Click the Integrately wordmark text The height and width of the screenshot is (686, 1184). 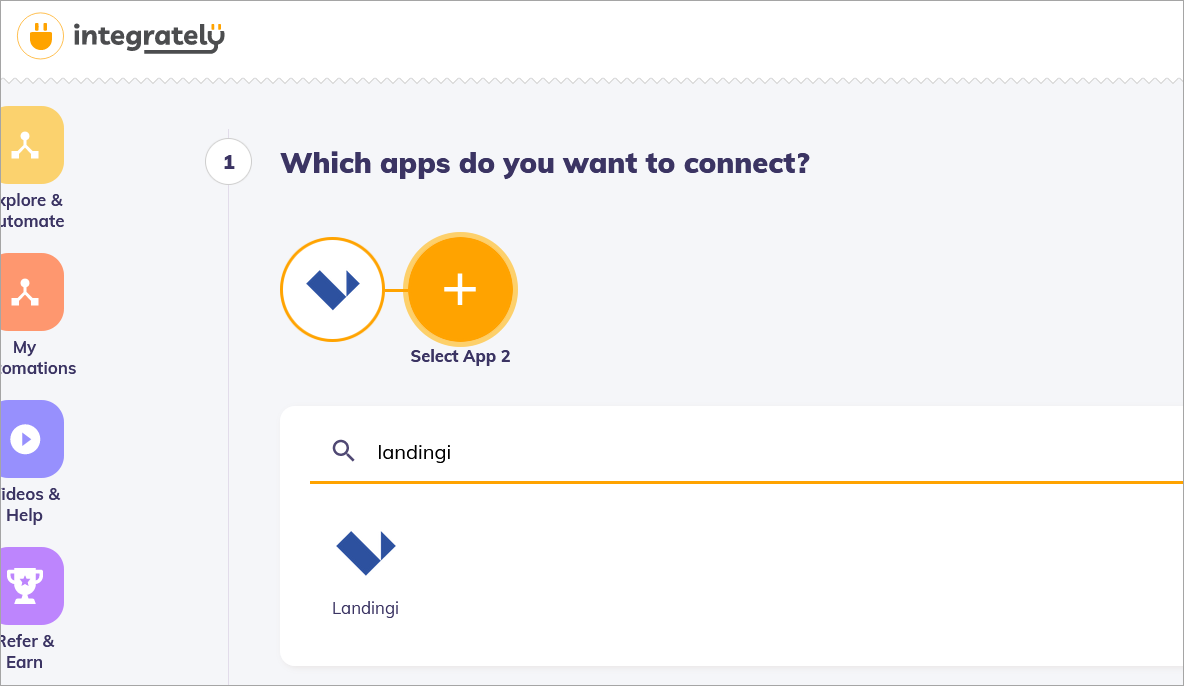tap(149, 38)
